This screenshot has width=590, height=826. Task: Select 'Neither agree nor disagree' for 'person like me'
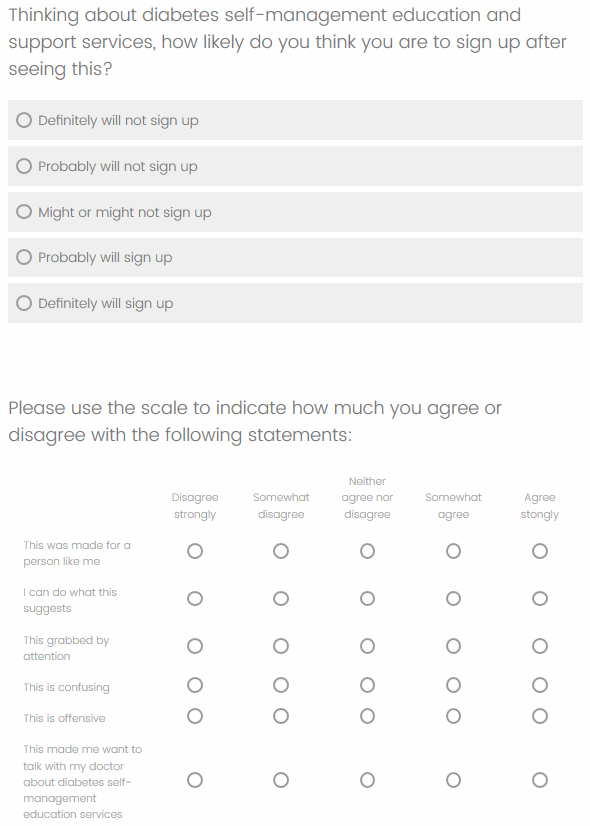point(367,551)
